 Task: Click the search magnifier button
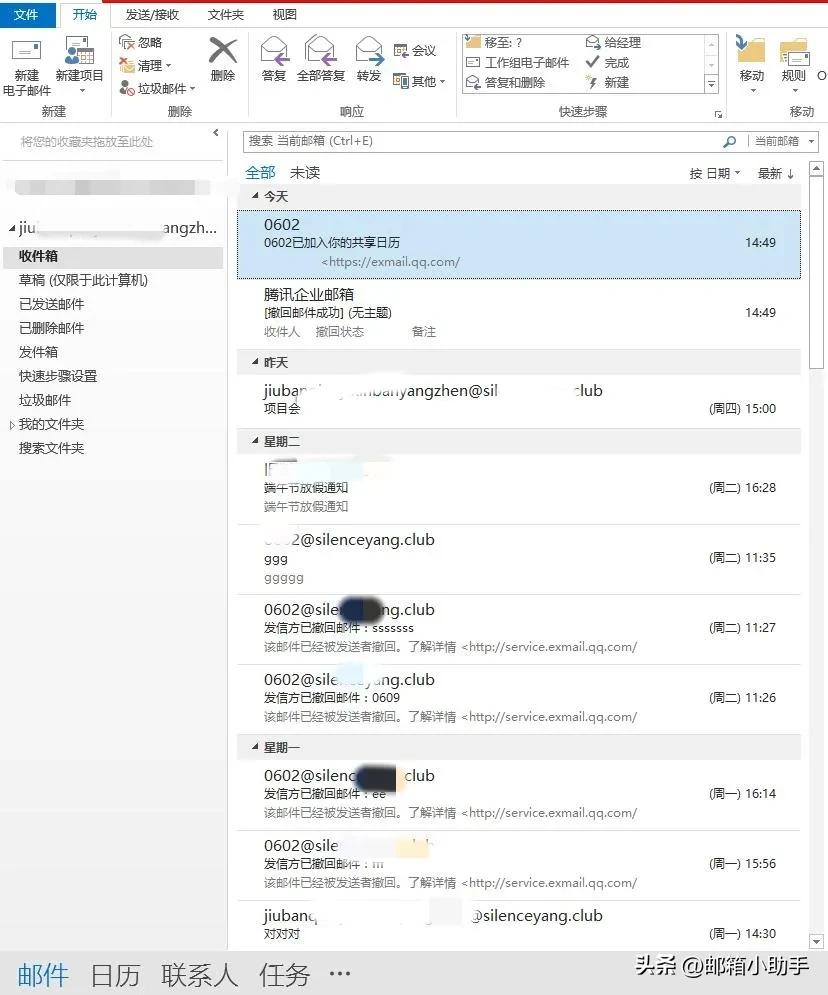coord(729,141)
